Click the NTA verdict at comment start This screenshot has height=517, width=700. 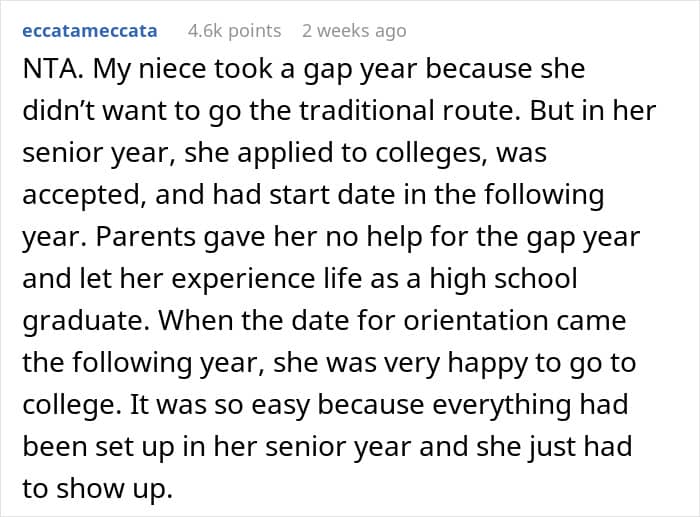pyautogui.click(x=53, y=69)
